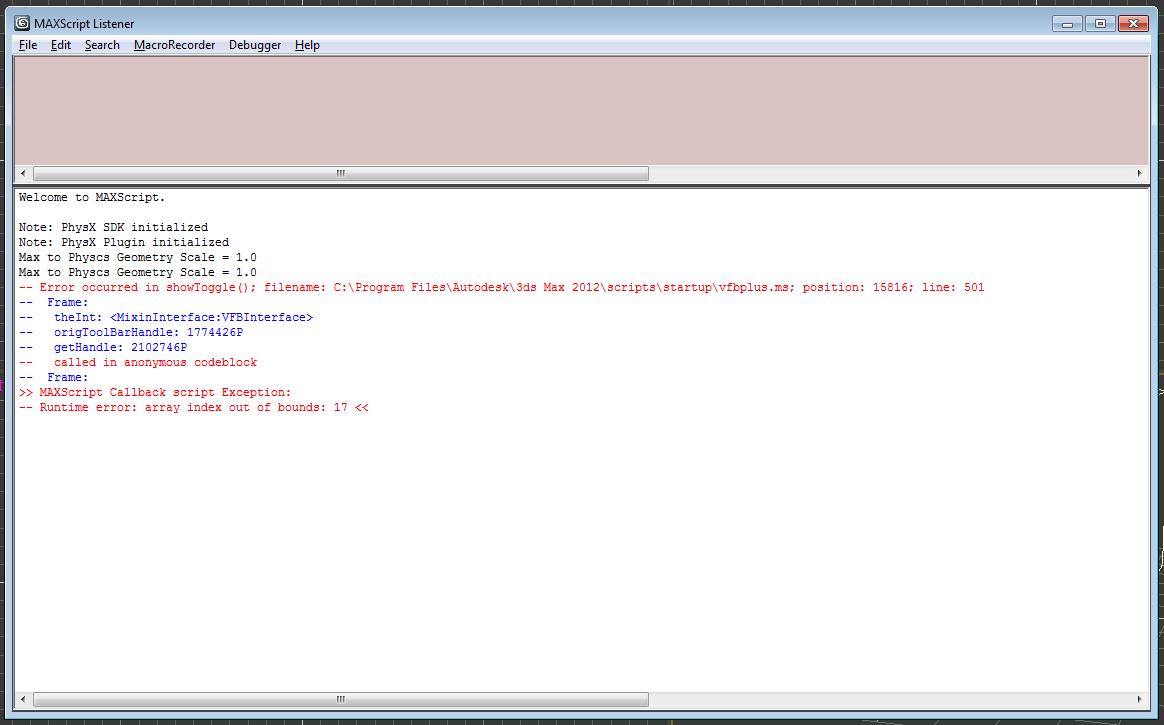Click right scroll arrow of pink macro pane

tap(1139, 173)
